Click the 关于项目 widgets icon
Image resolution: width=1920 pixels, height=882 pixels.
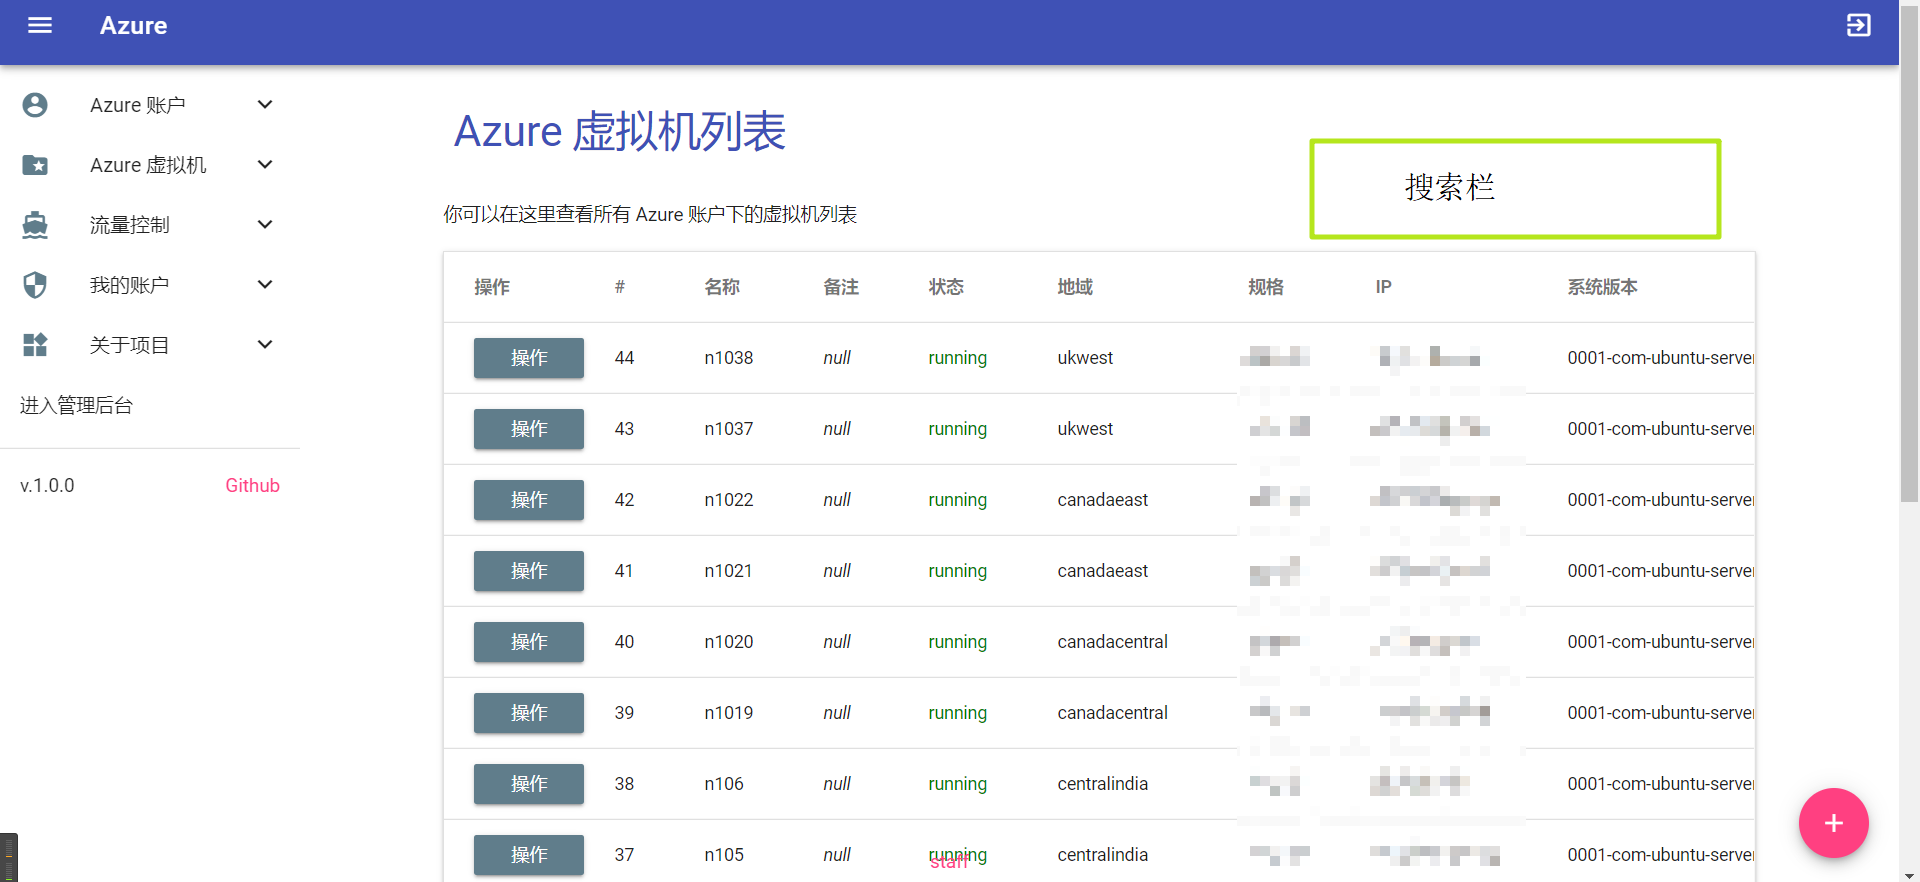pyautogui.click(x=35, y=345)
